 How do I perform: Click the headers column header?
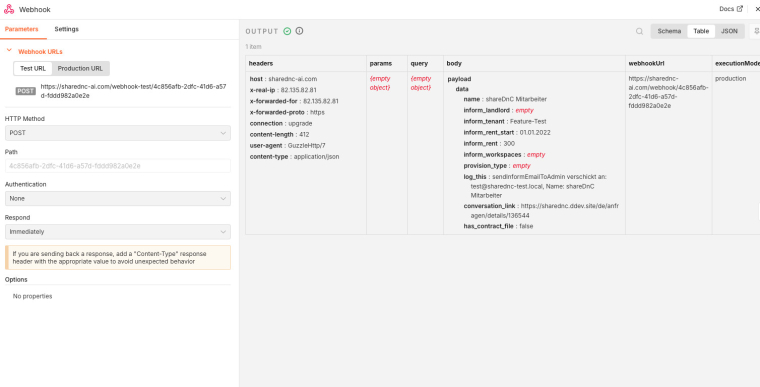pyautogui.click(x=306, y=64)
